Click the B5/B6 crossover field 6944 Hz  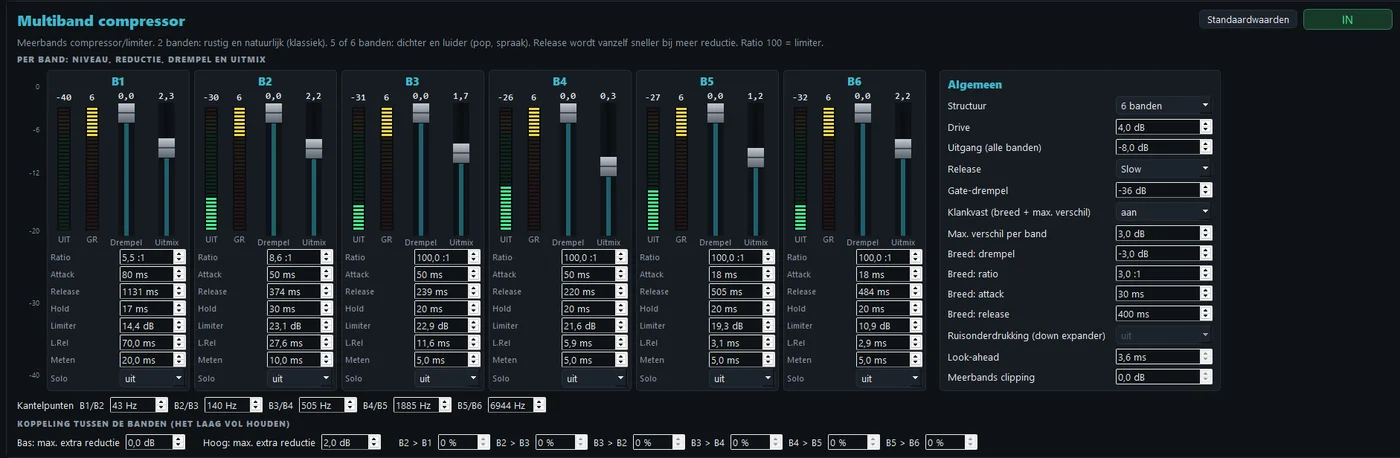pyautogui.click(x=517, y=406)
